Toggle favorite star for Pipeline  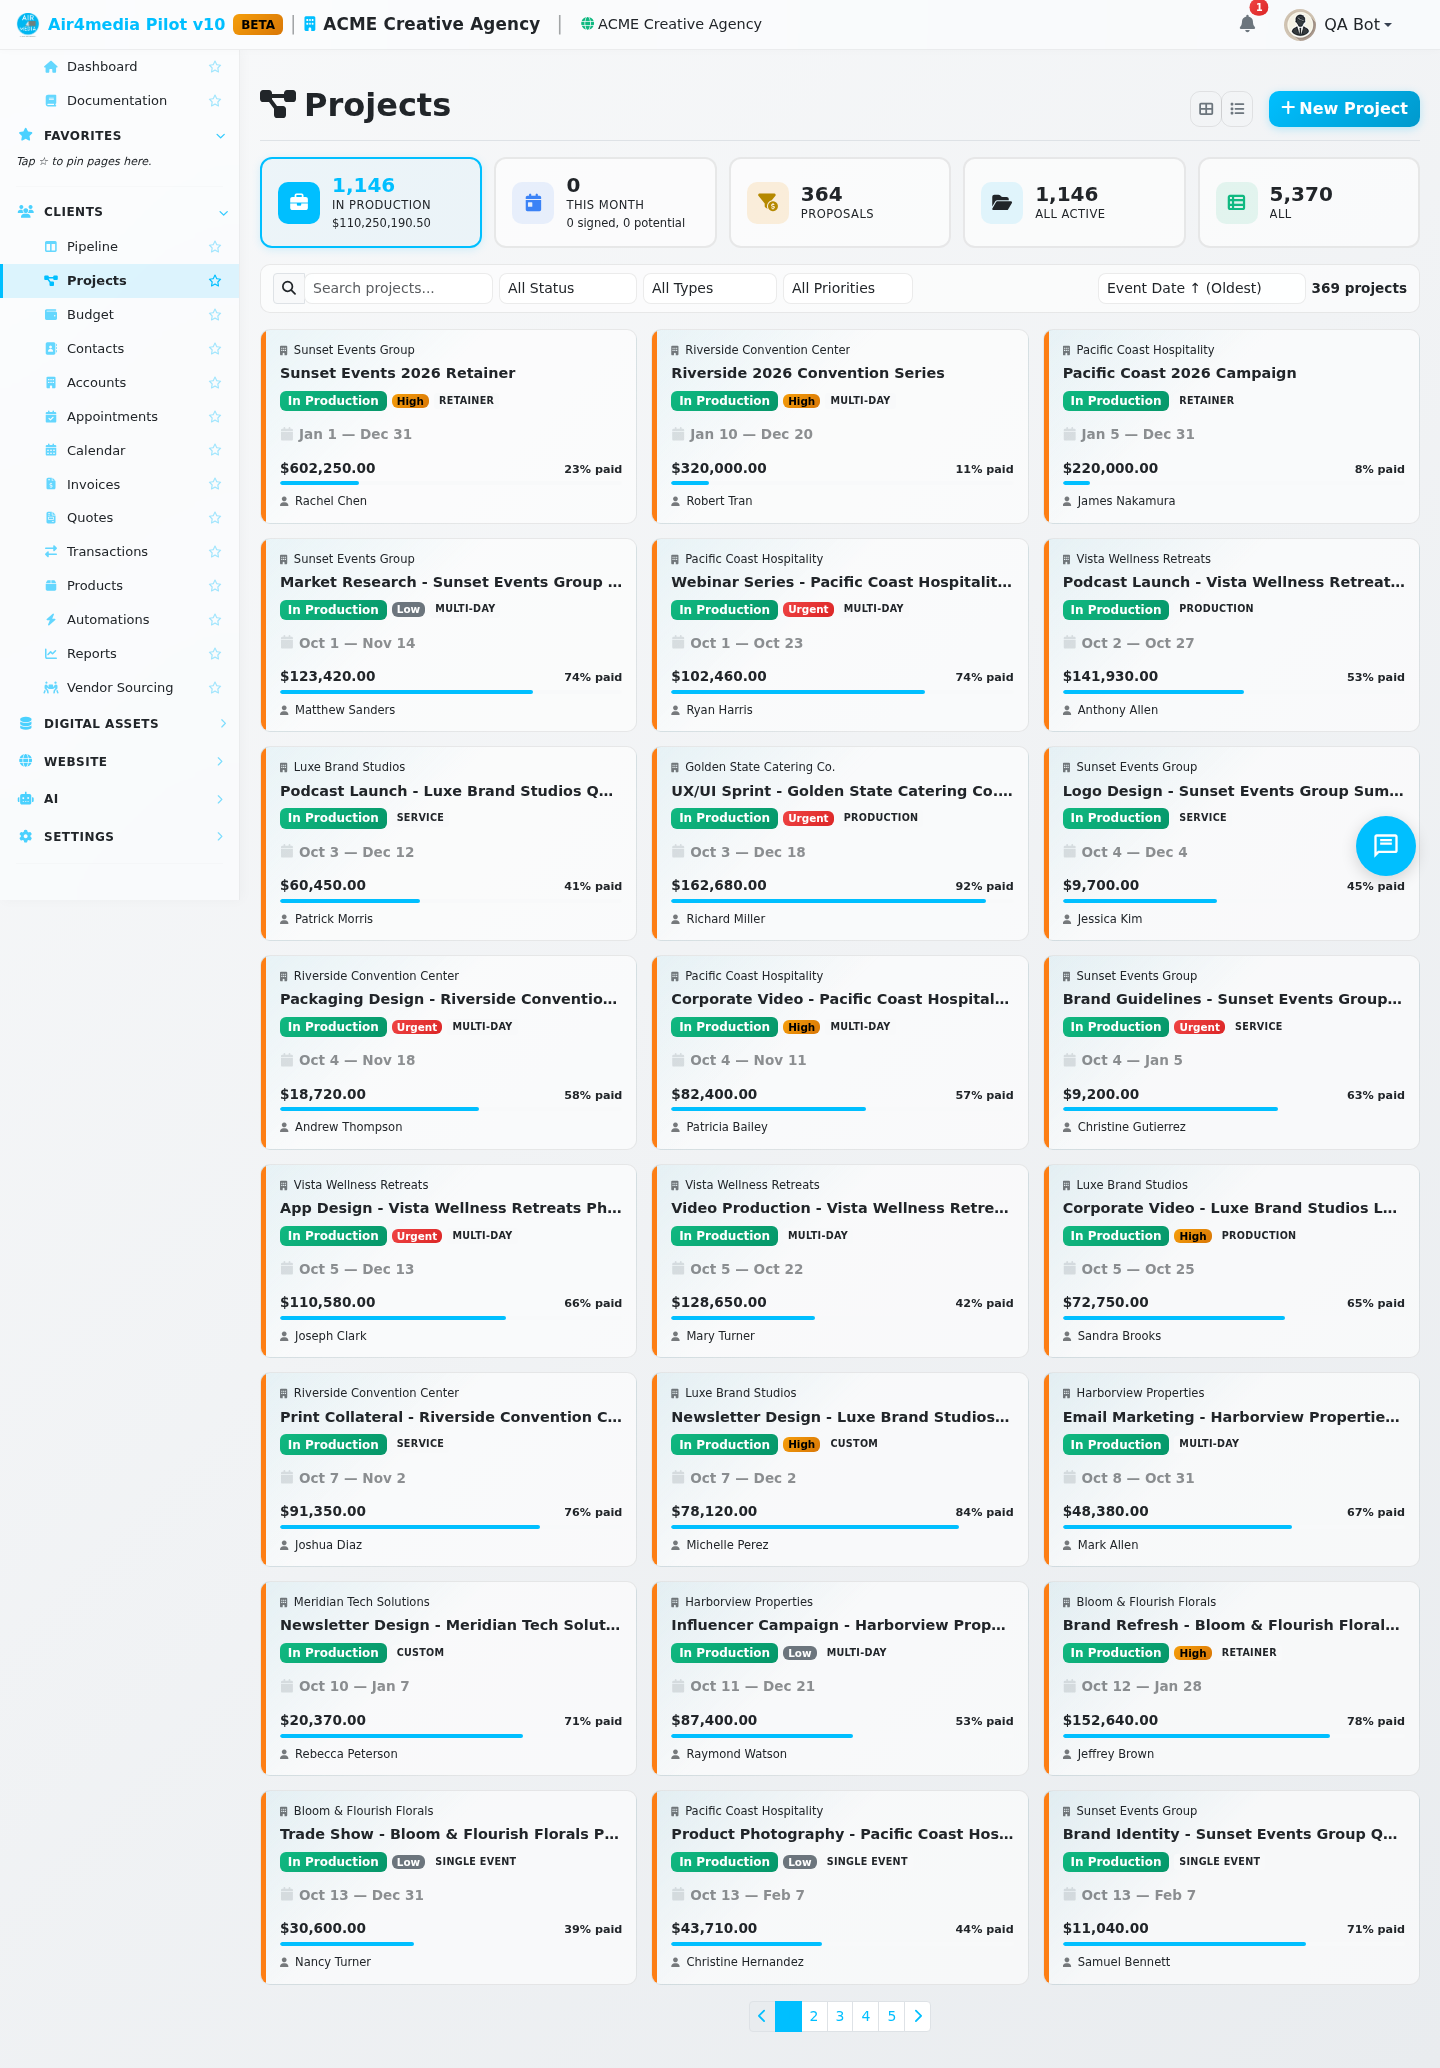[215, 247]
